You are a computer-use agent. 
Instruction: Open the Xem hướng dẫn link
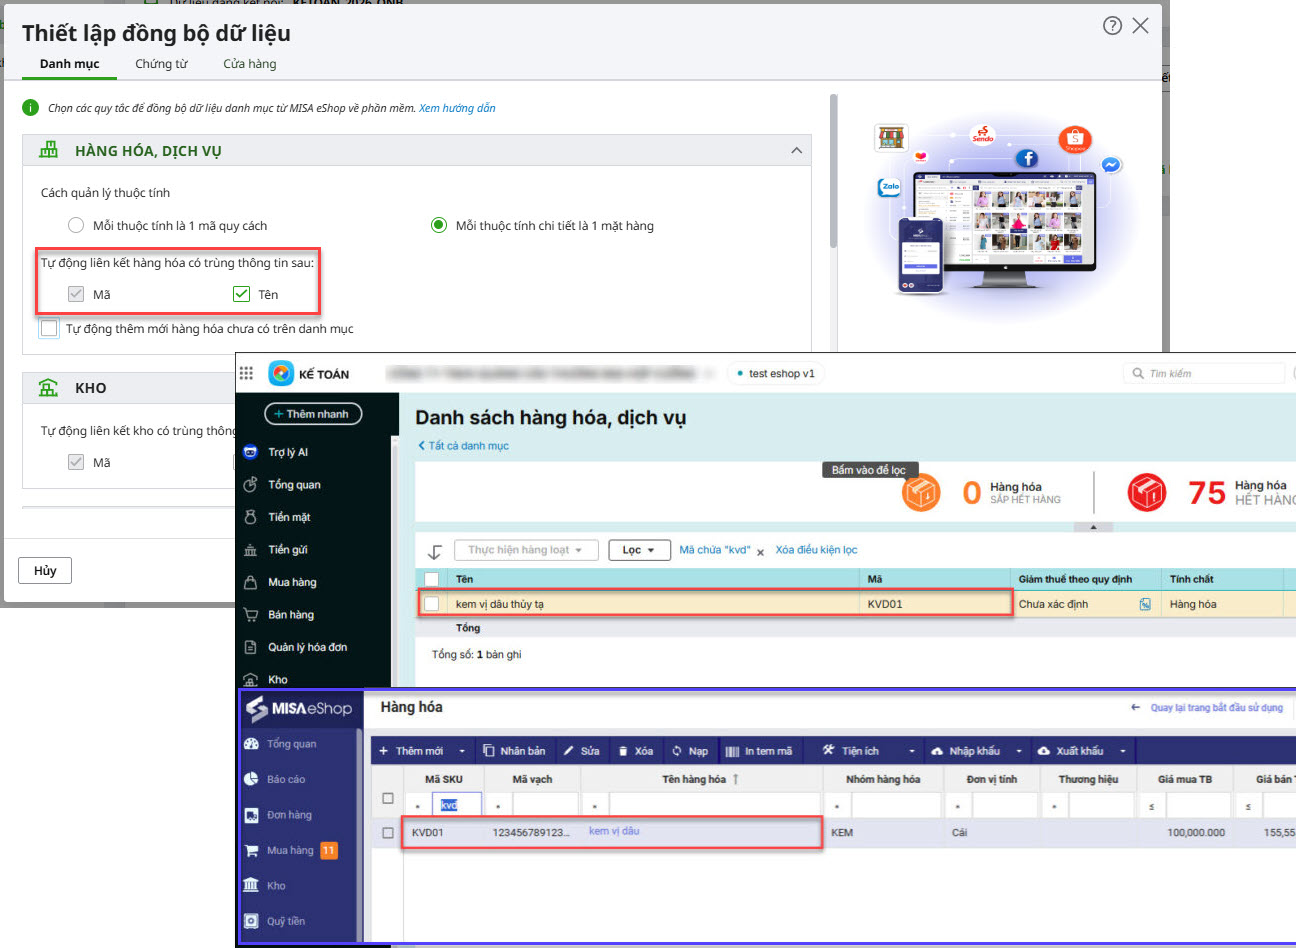pyautogui.click(x=457, y=108)
